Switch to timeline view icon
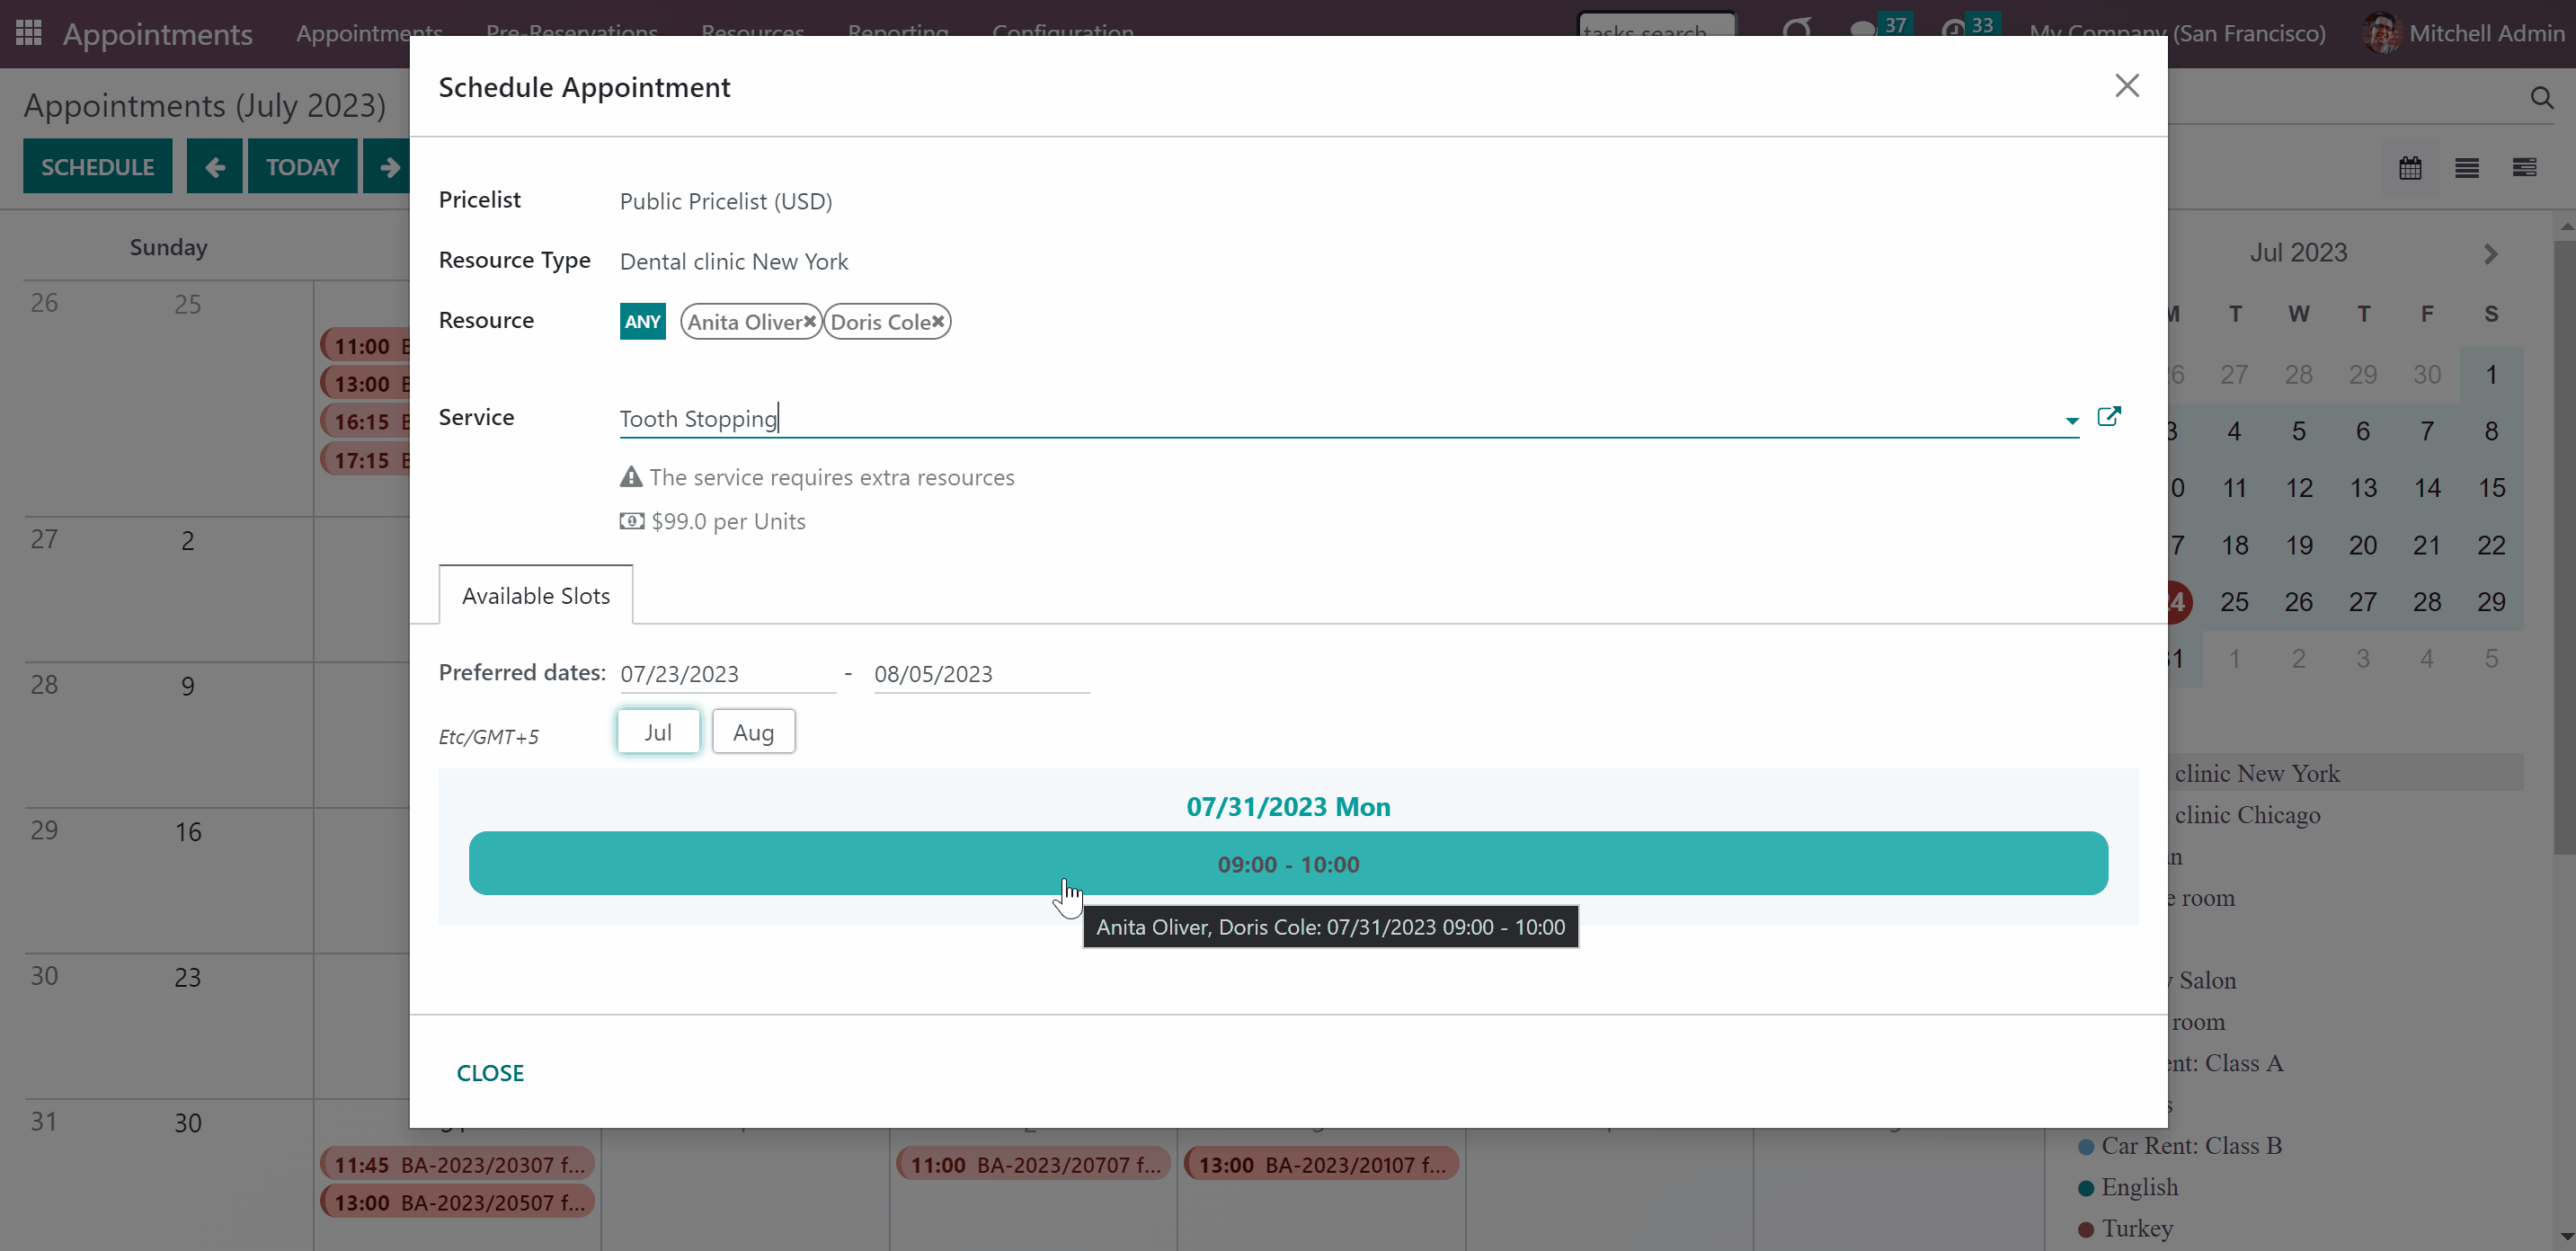 point(2524,168)
